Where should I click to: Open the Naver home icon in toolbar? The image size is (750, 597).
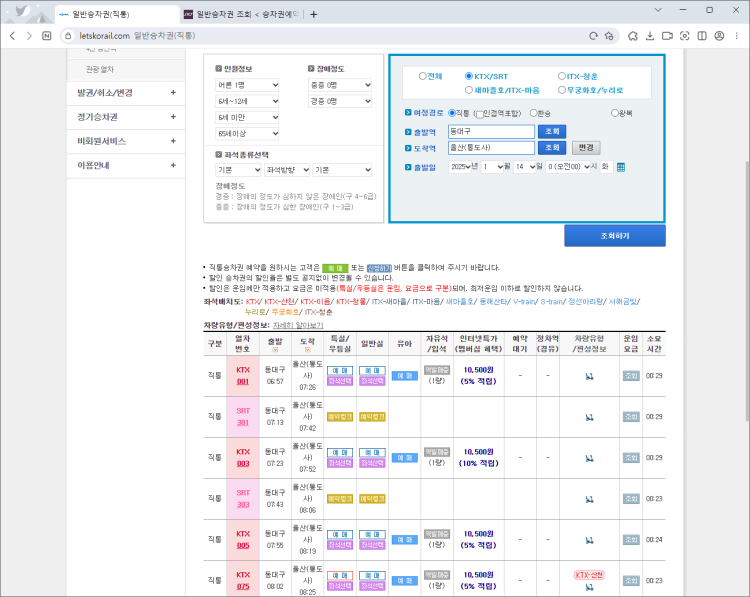coord(46,36)
